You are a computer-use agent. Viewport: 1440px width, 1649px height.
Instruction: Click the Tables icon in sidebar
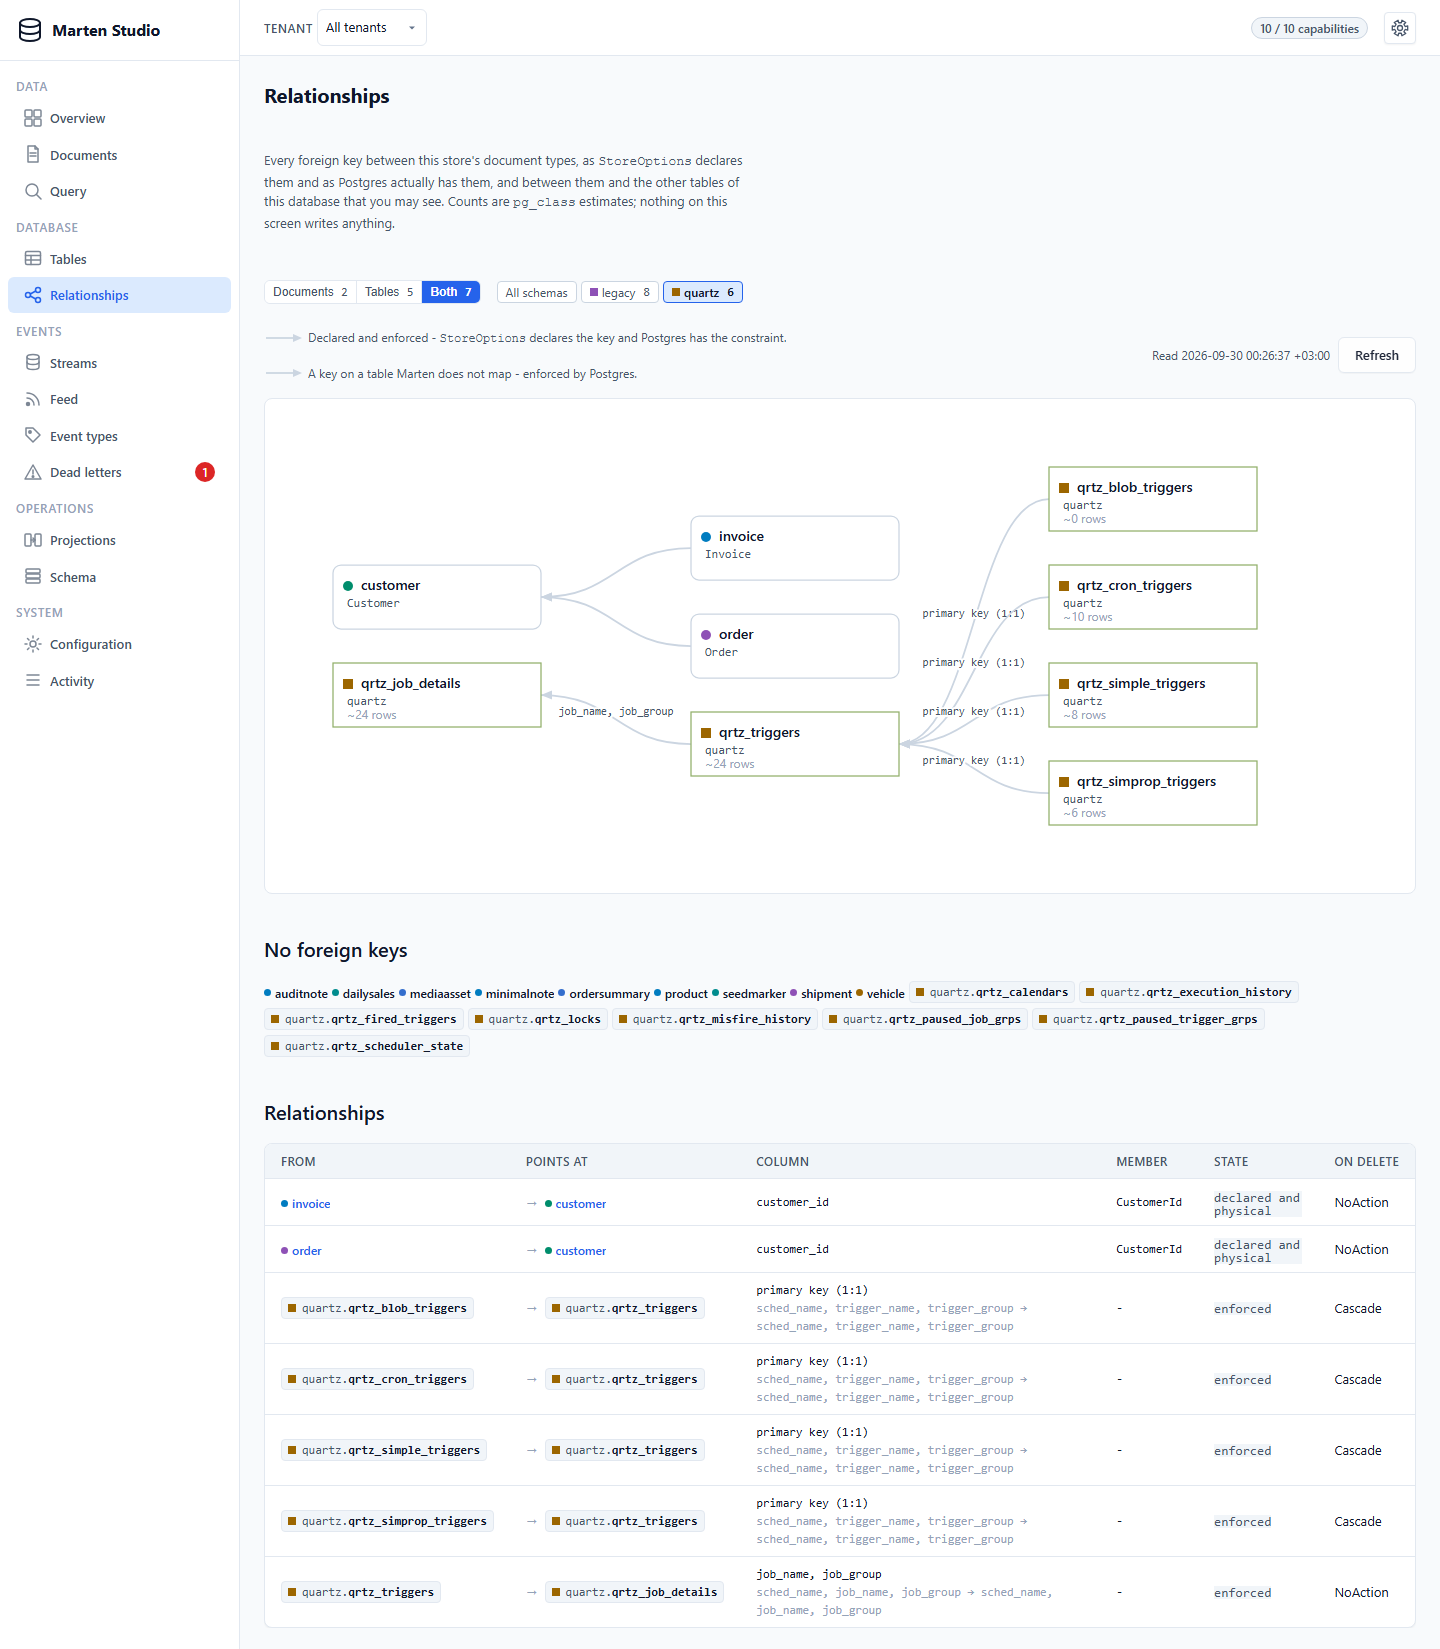coord(33,259)
